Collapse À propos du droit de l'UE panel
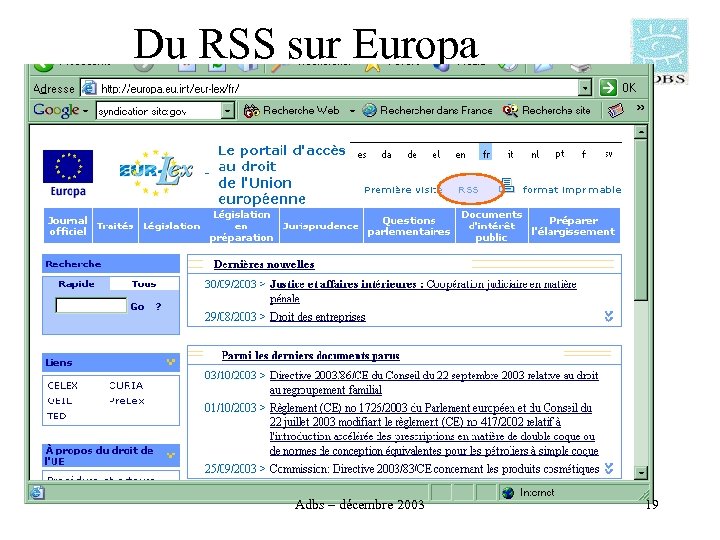 click(170, 455)
